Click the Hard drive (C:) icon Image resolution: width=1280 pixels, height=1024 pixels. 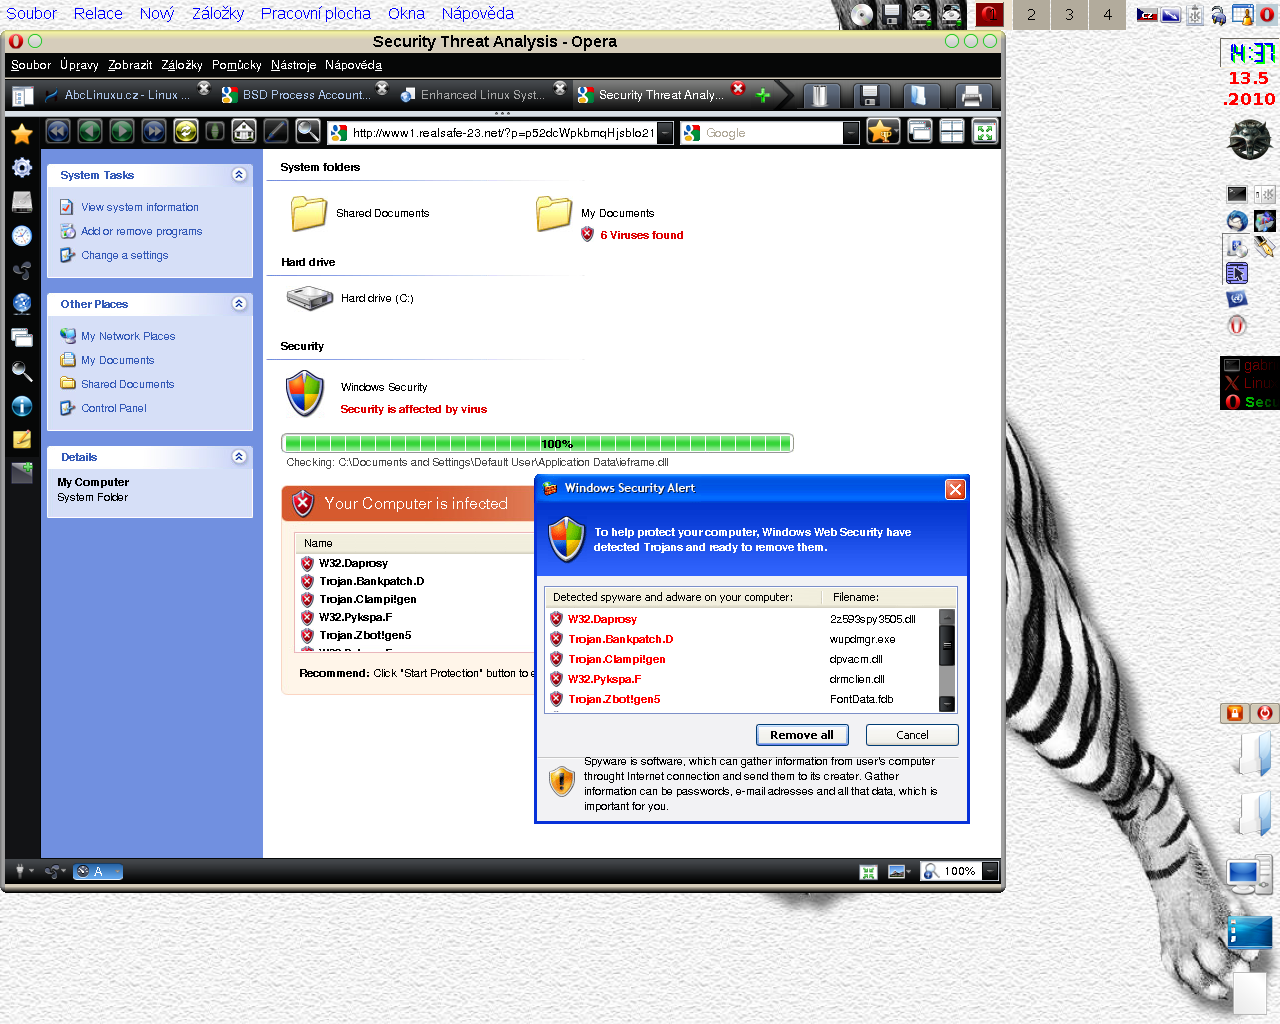click(309, 298)
